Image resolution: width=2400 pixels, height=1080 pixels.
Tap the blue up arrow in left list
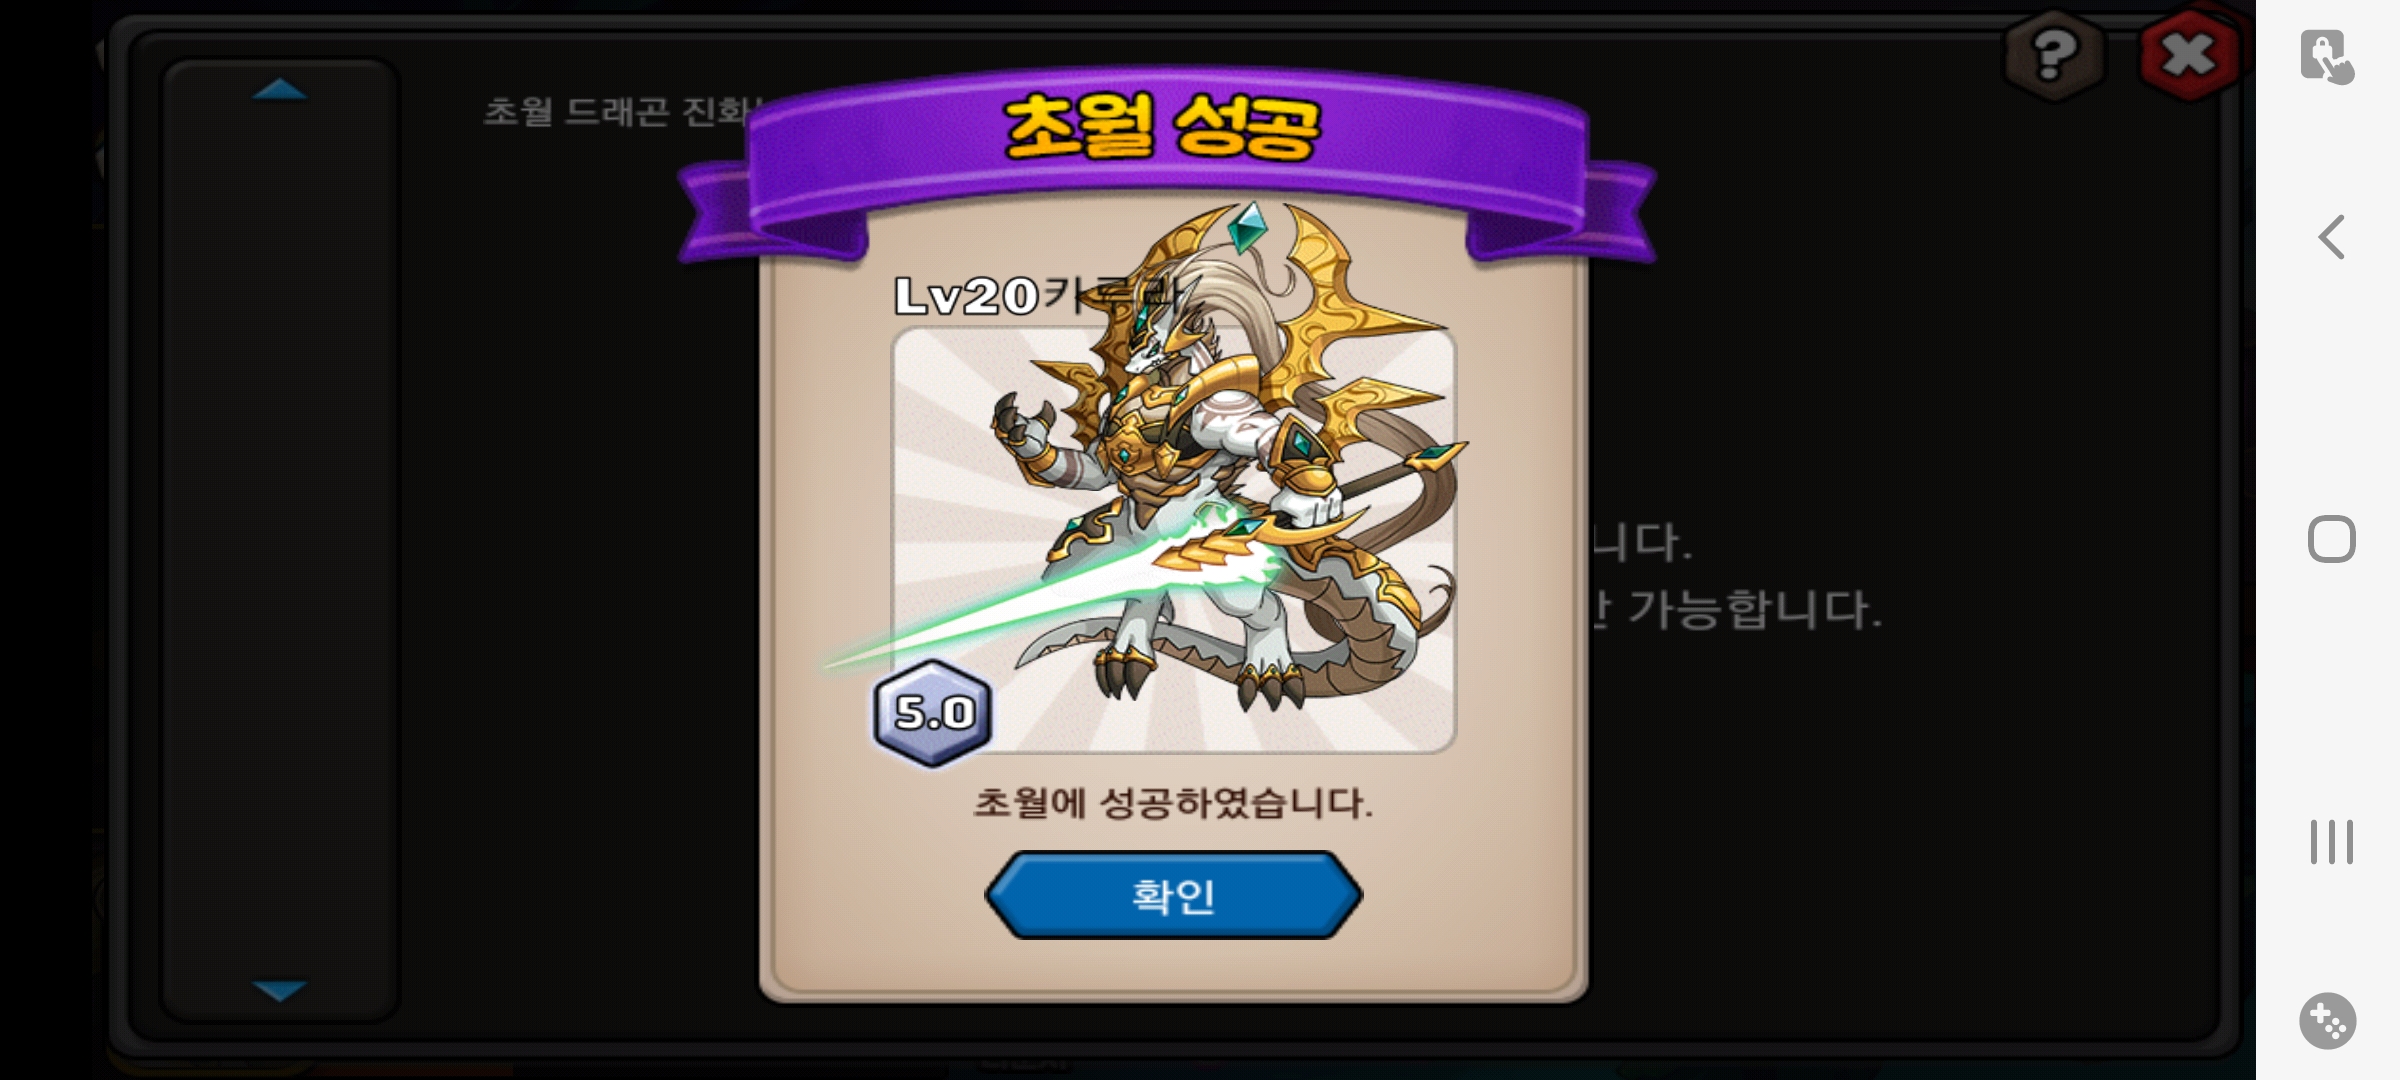click(280, 90)
